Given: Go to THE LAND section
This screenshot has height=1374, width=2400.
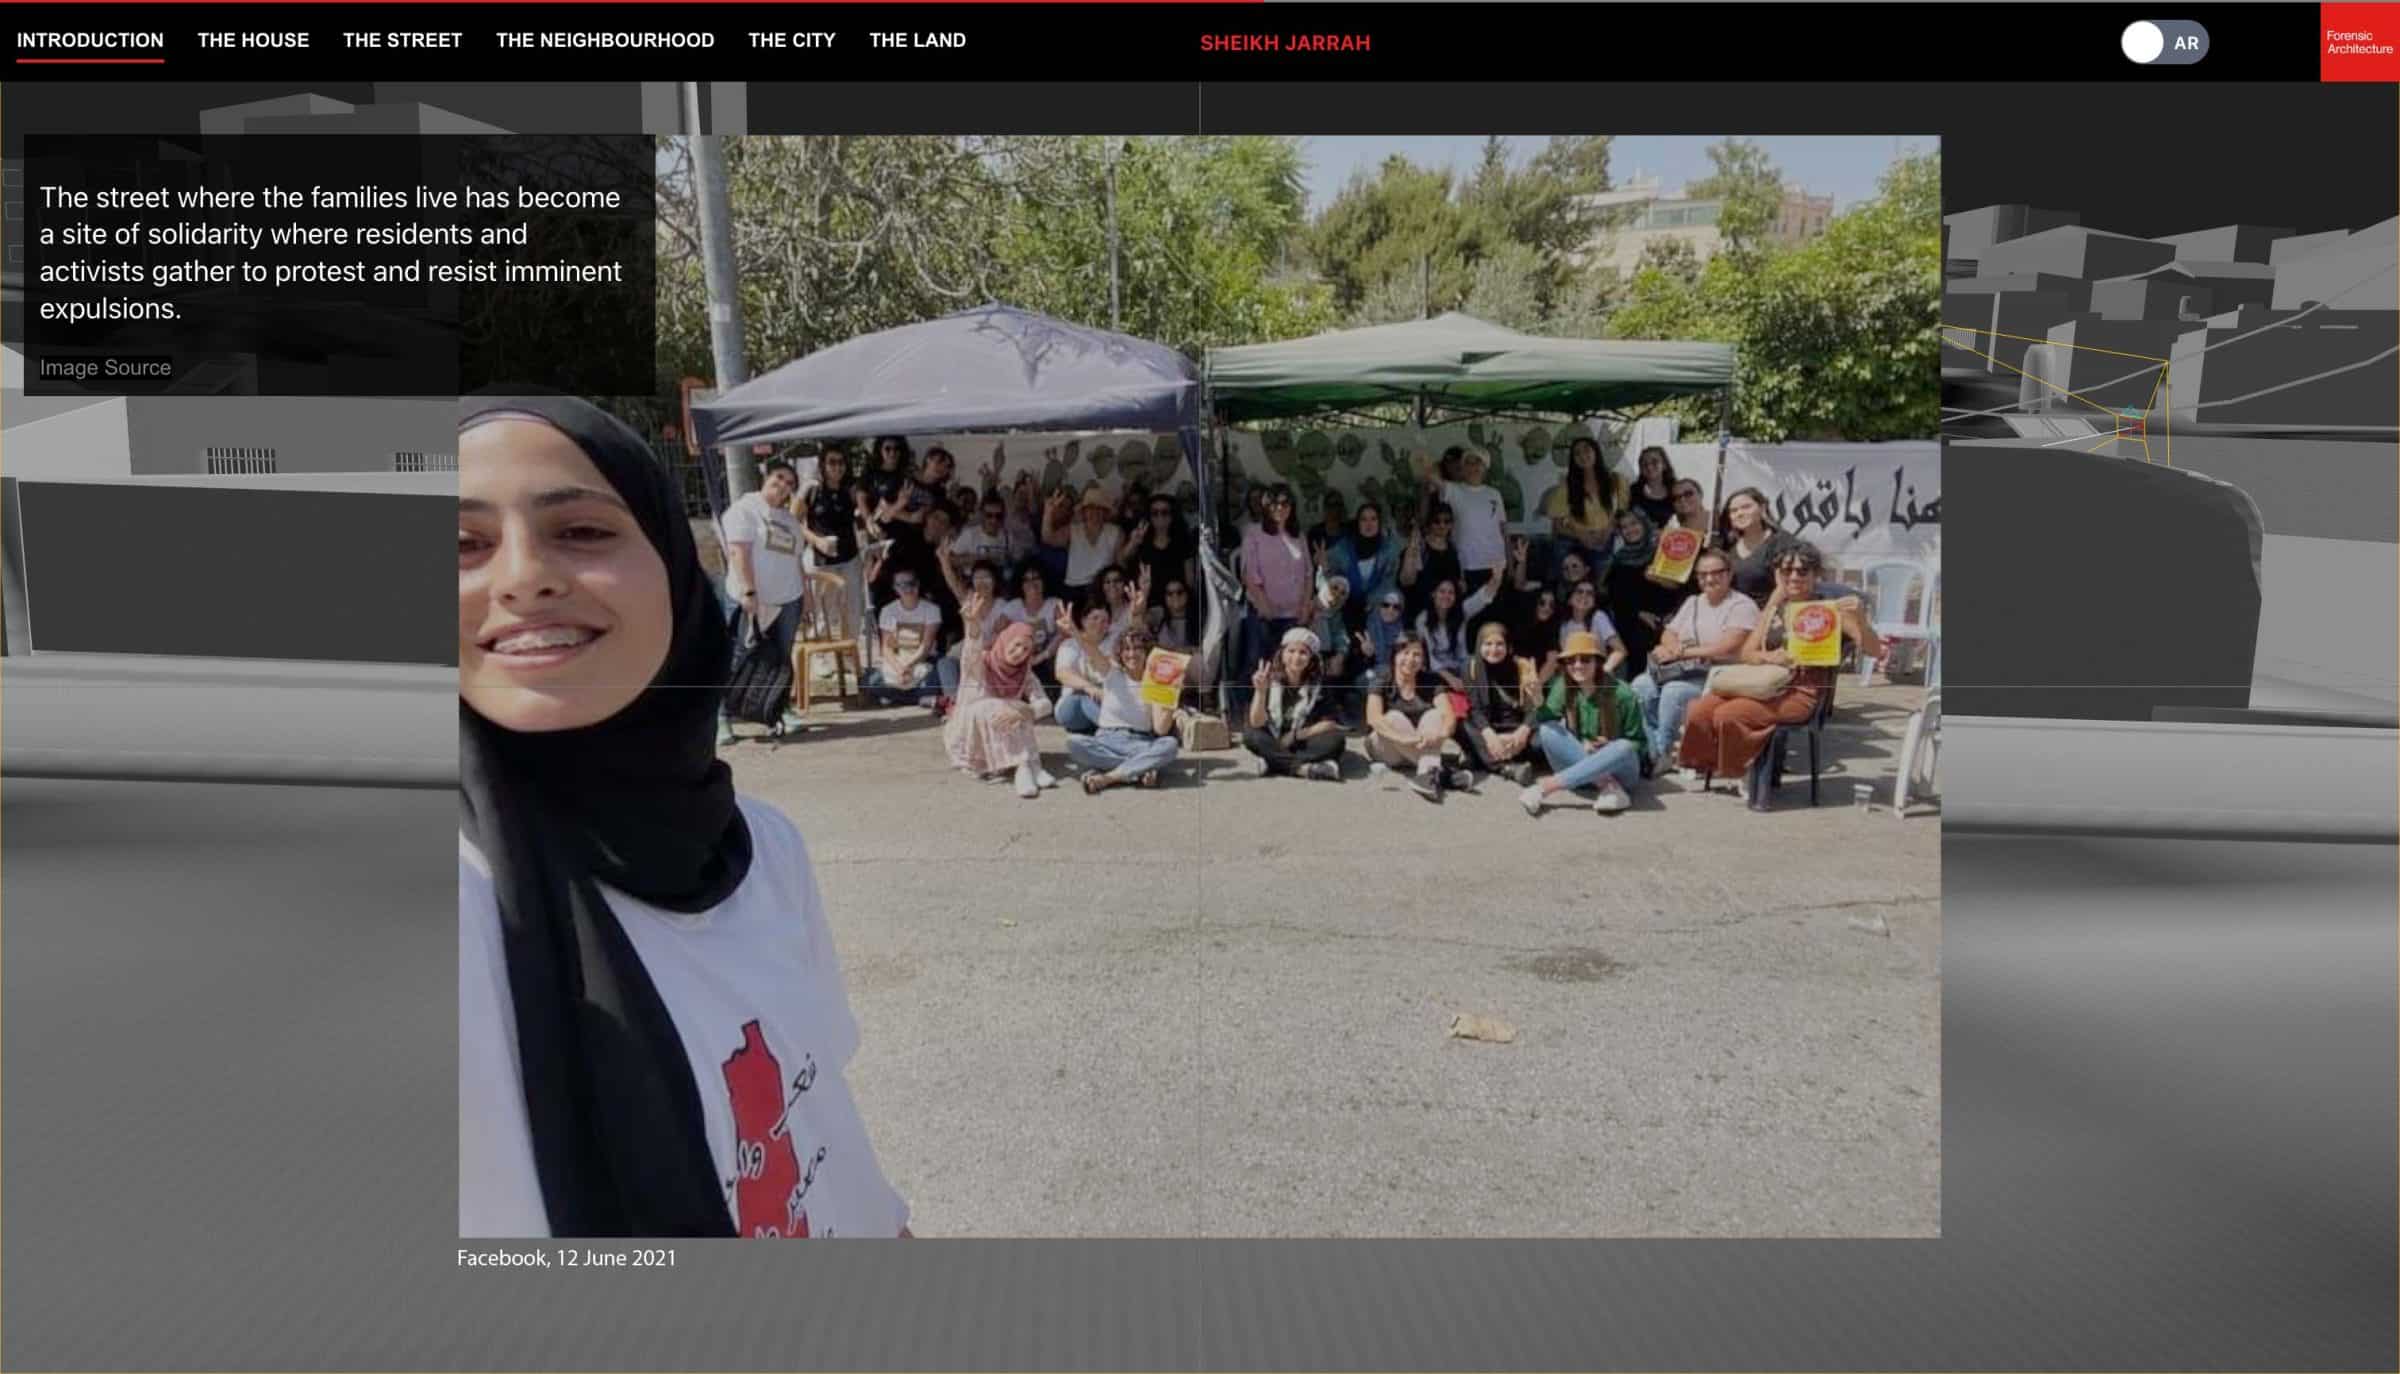Looking at the screenshot, I should 917,40.
